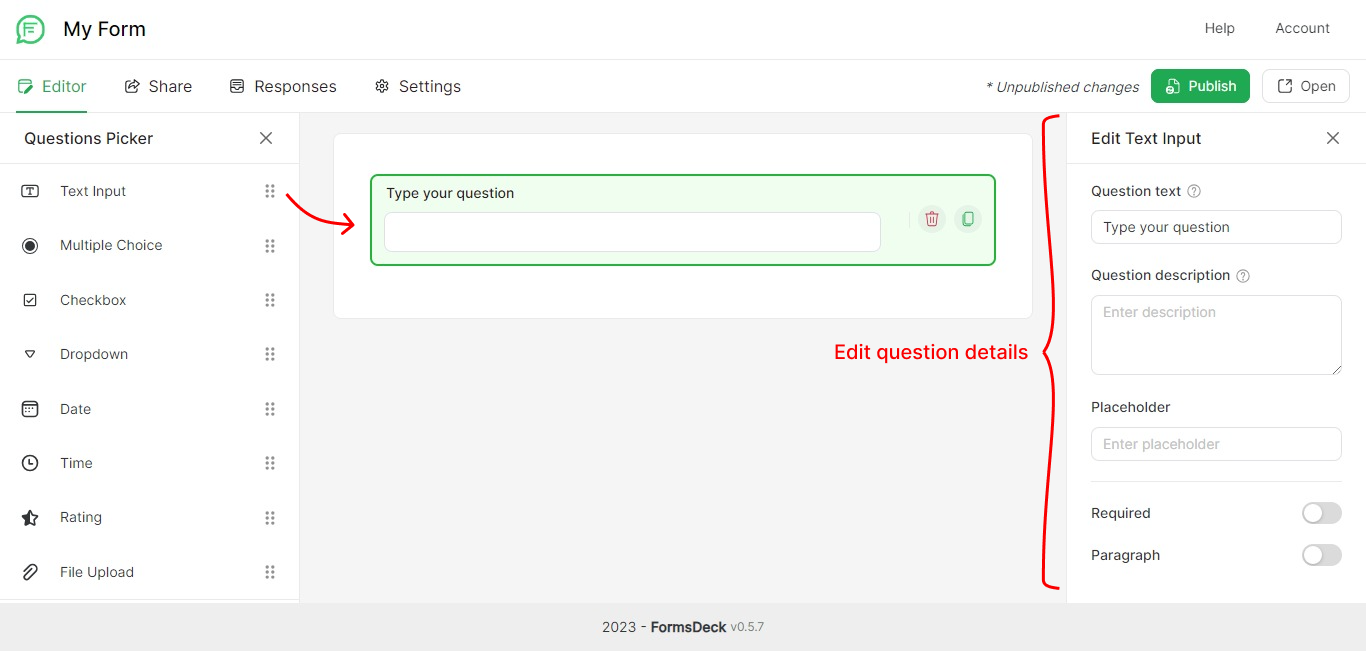Close the Questions Picker panel
This screenshot has height=651, width=1366.
[266, 138]
